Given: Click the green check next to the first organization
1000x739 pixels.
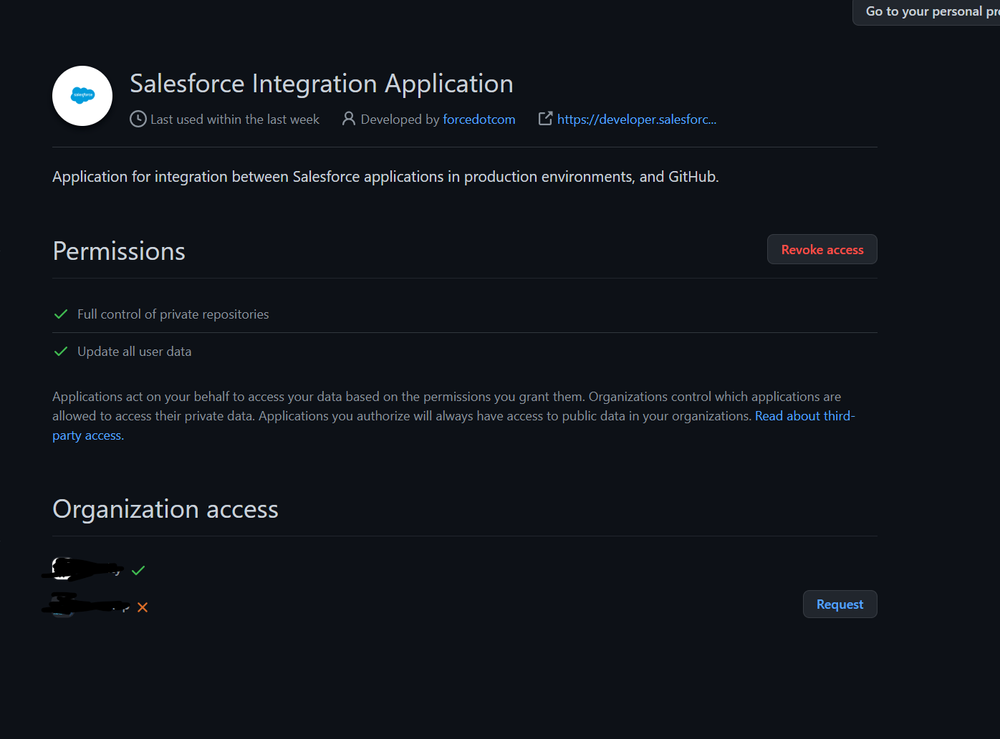Looking at the screenshot, I should coord(138,570).
